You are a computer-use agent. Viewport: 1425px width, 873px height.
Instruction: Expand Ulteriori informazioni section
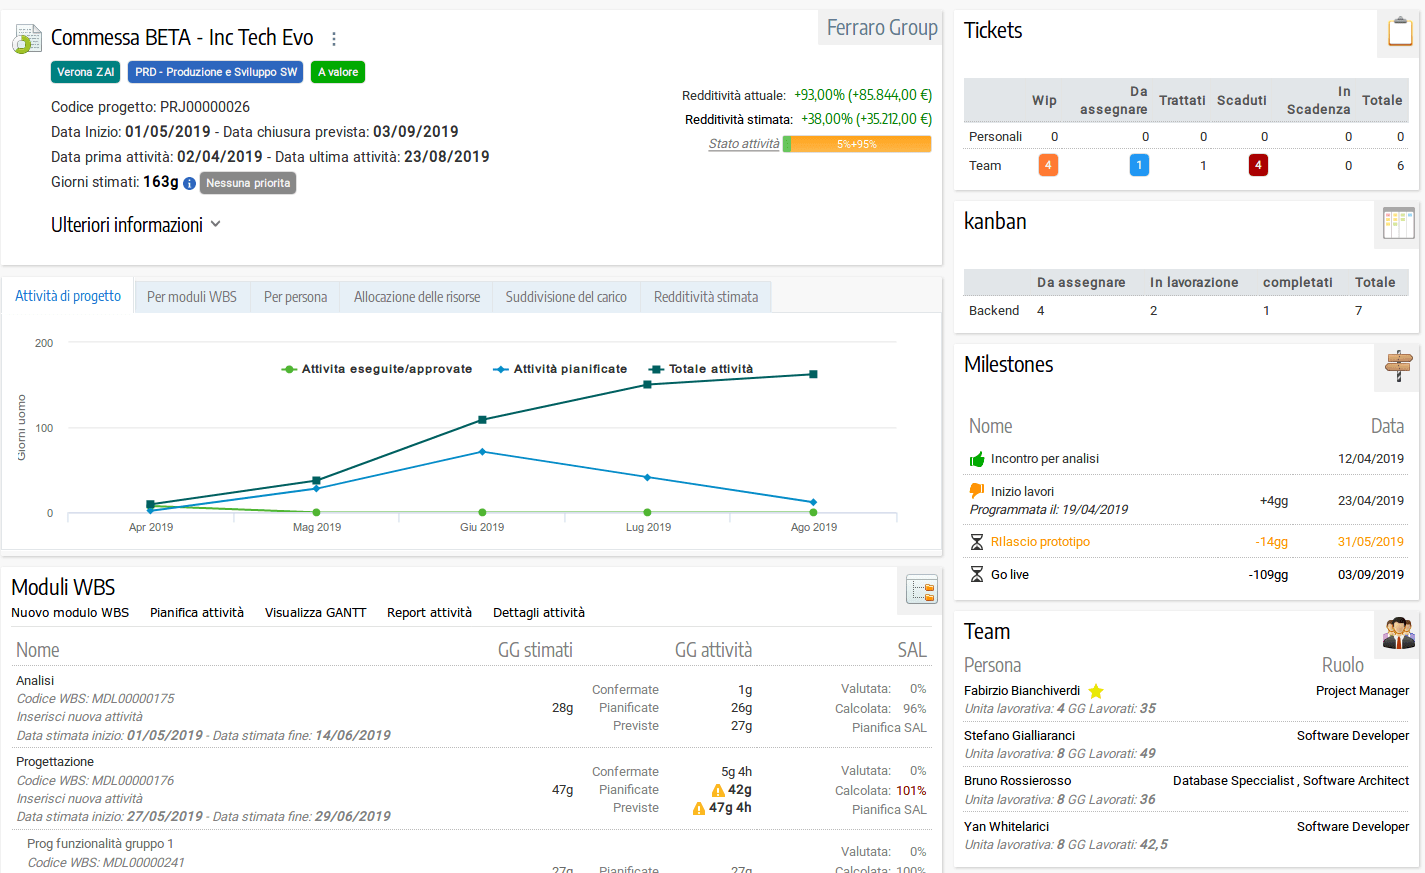click(136, 225)
